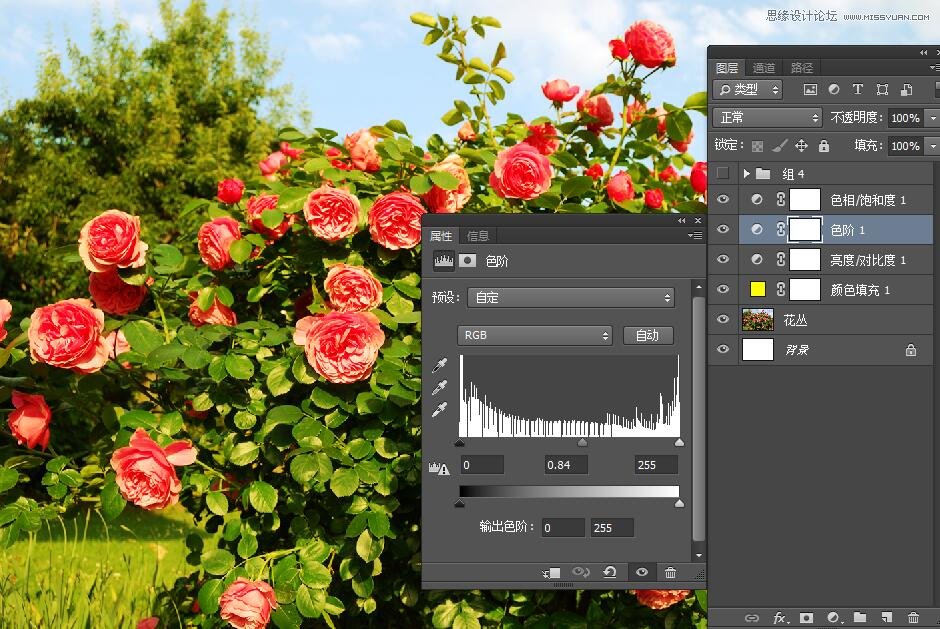Delete this adjustment layer trash icon in Properties
Screen dimensions: 940x629
coord(670,573)
